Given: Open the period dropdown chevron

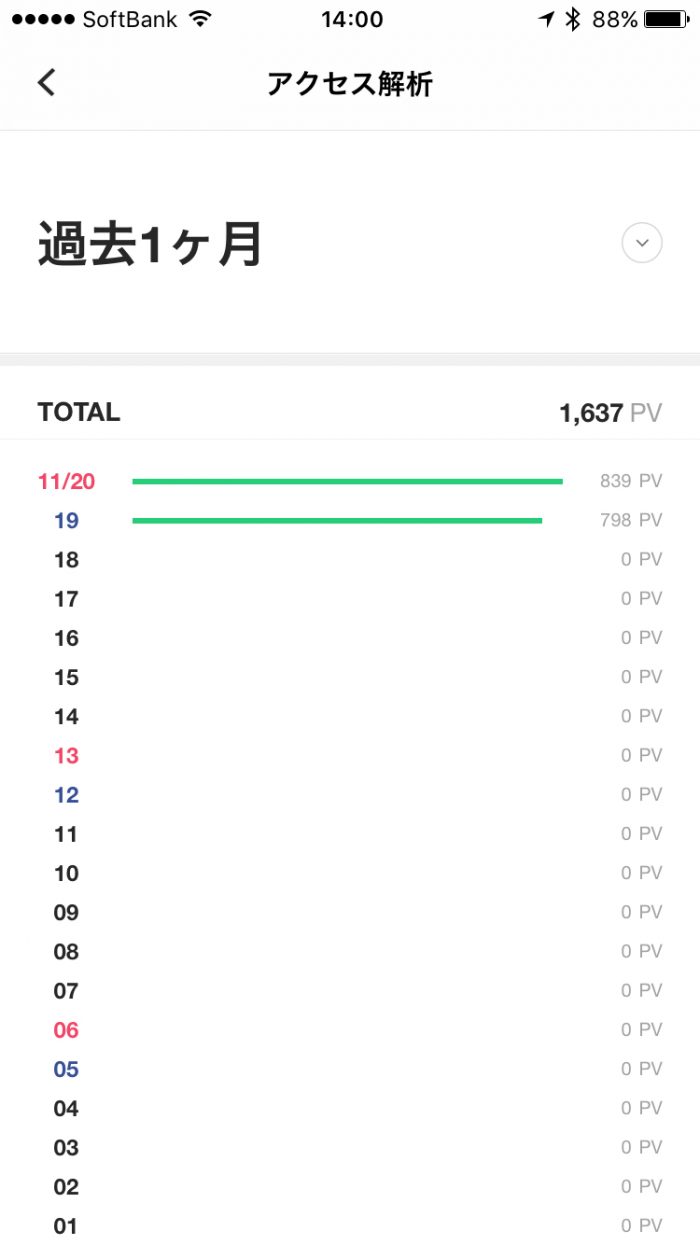Looking at the screenshot, I should tap(642, 243).
